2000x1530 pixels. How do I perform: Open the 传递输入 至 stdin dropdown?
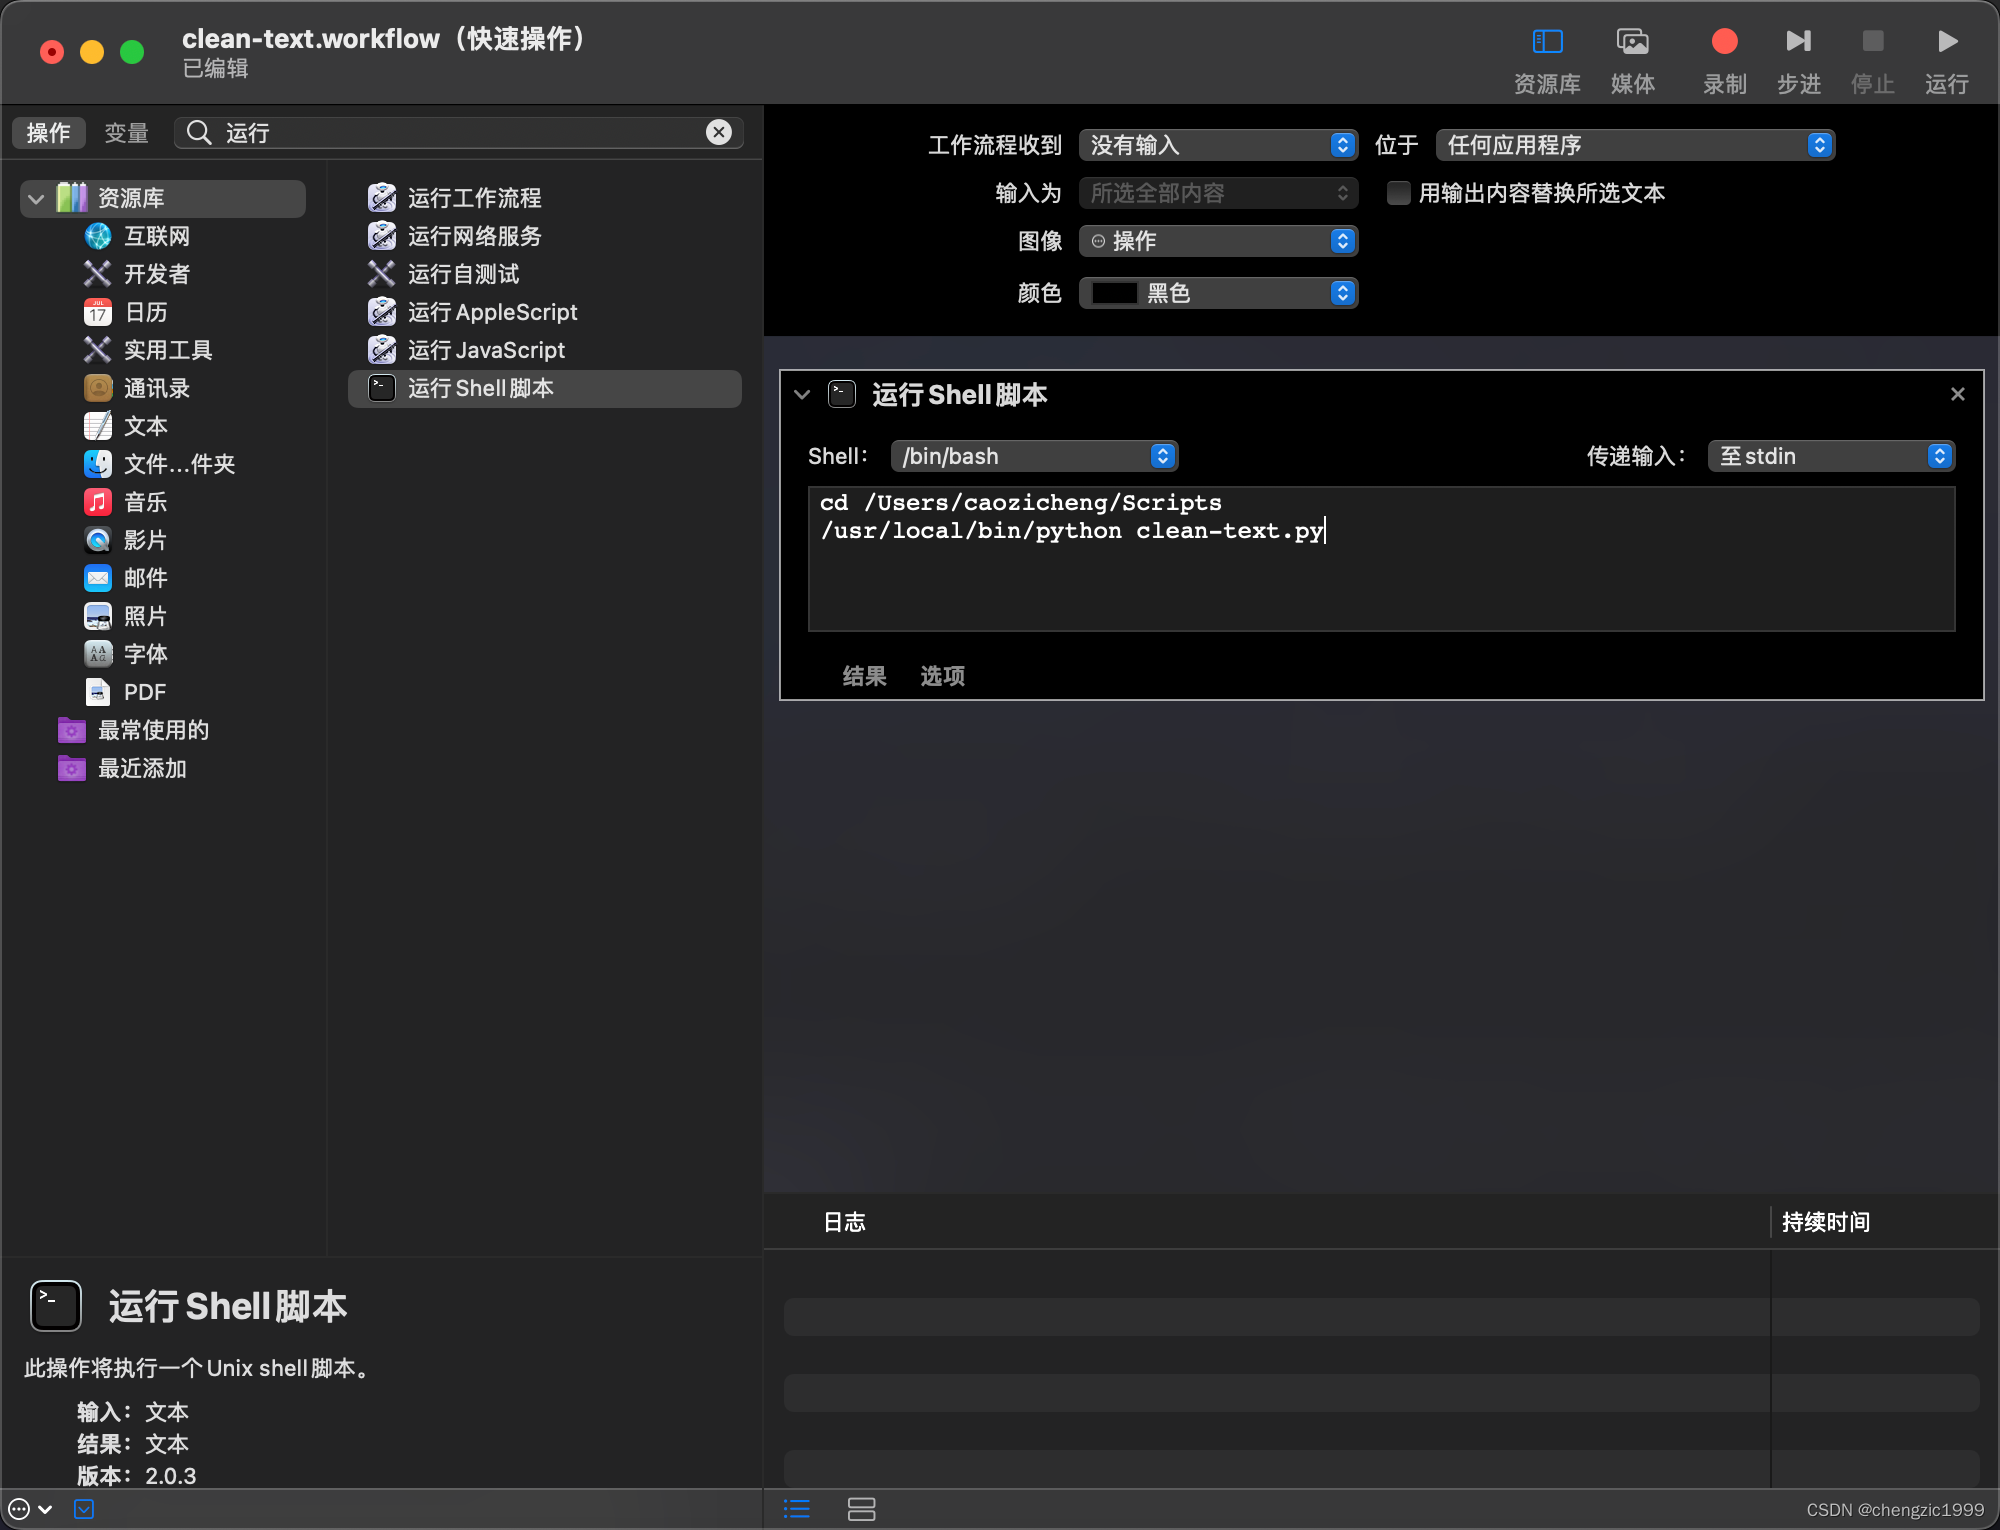point(1831,456)
